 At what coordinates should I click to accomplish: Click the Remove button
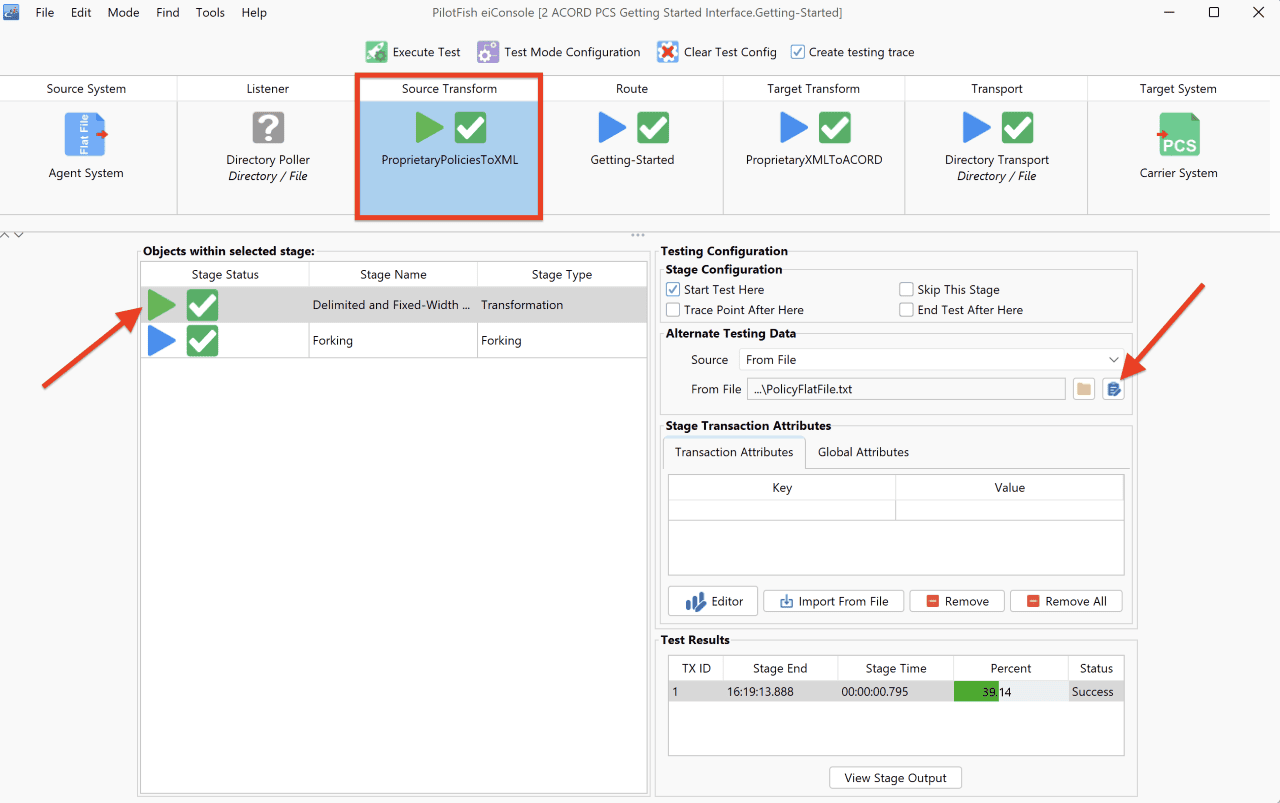click(x=957, y=601)
